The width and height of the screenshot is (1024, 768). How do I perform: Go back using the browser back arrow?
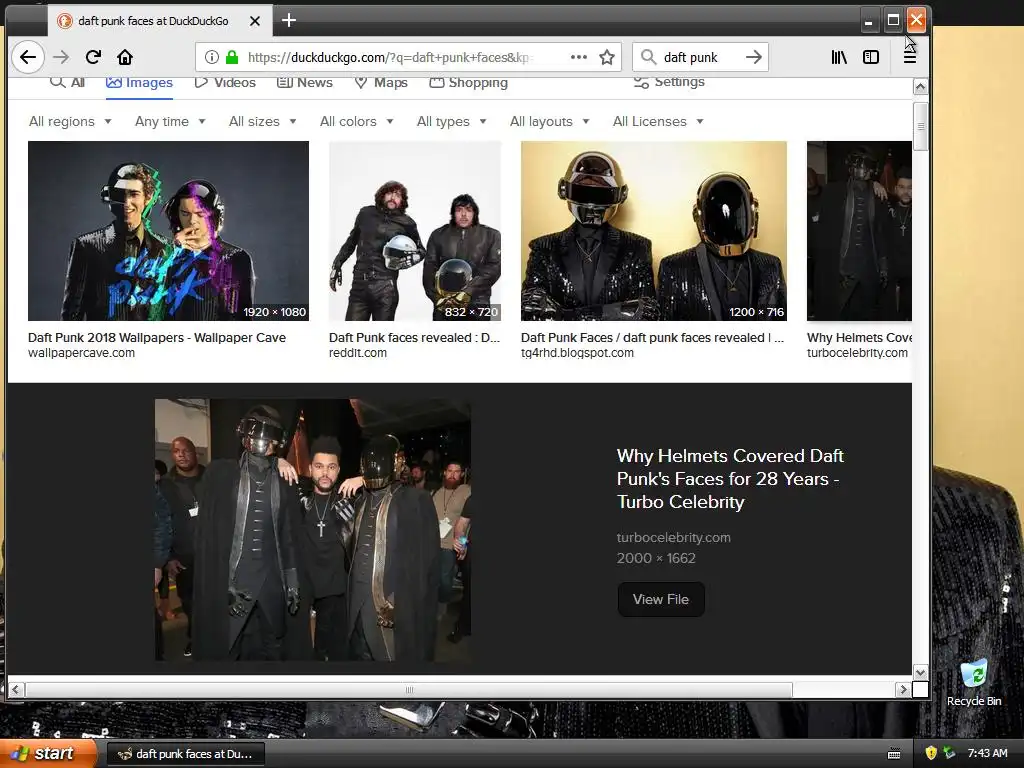[x=27, y=57]
